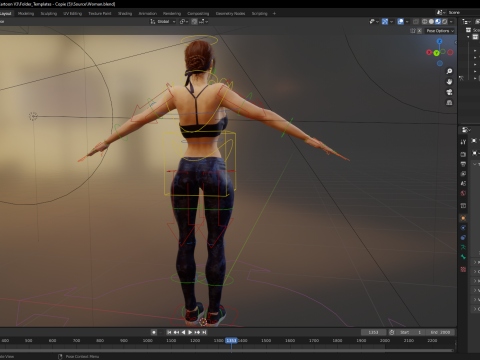
Task: Open the scene browse icon dropdown
Action: point(441,12)
